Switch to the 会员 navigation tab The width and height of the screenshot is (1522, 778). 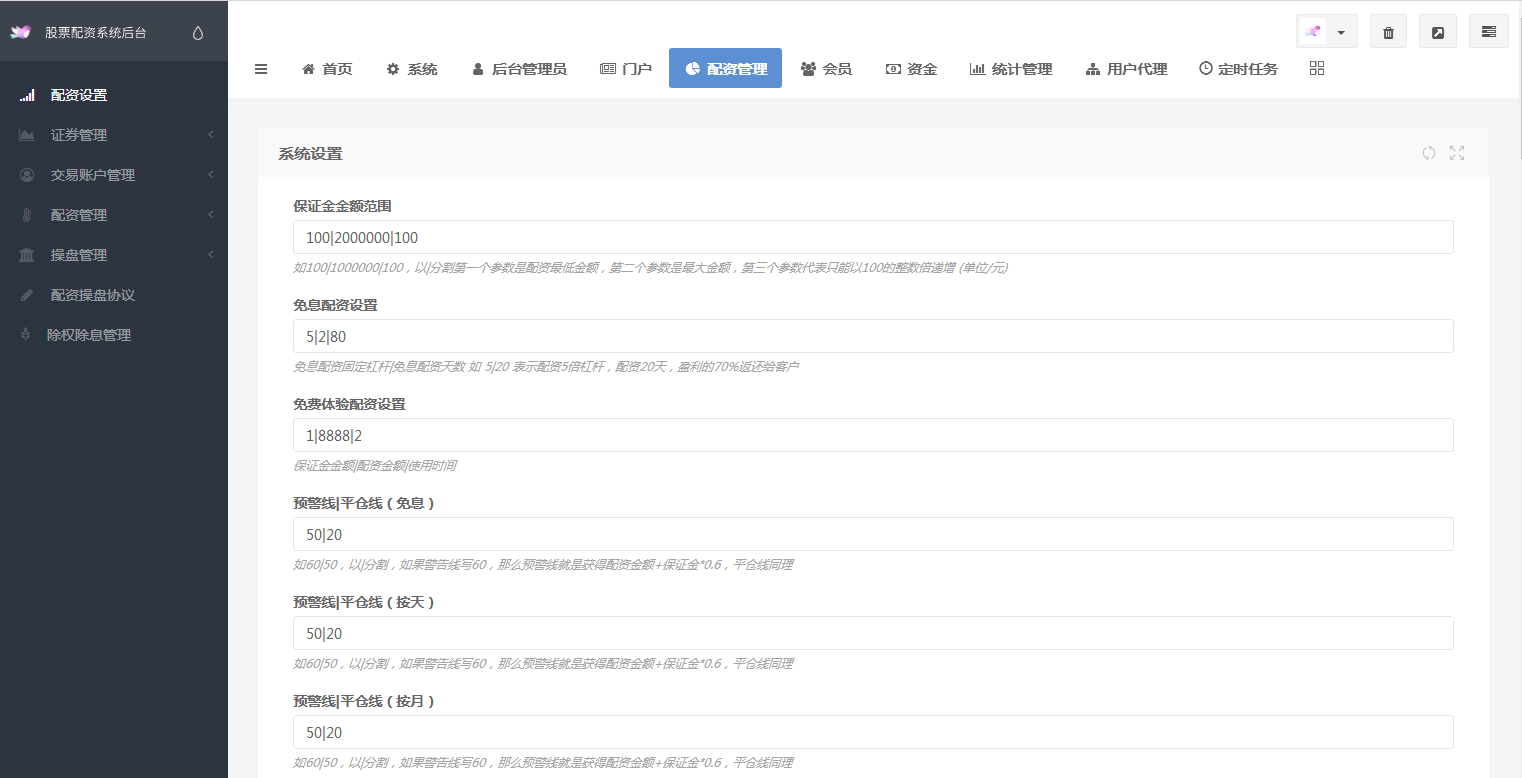[x=827, y=68]
